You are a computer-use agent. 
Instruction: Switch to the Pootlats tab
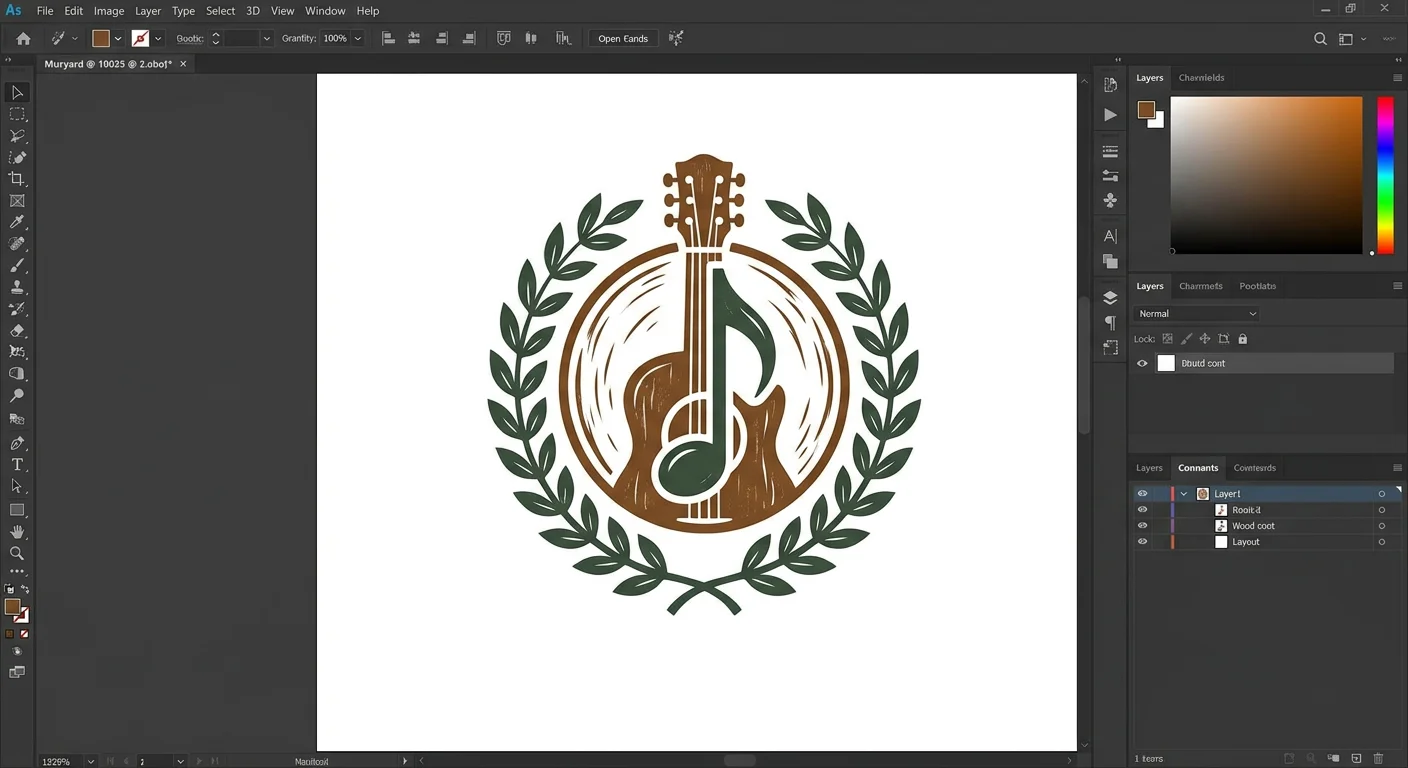point(1257,286)
